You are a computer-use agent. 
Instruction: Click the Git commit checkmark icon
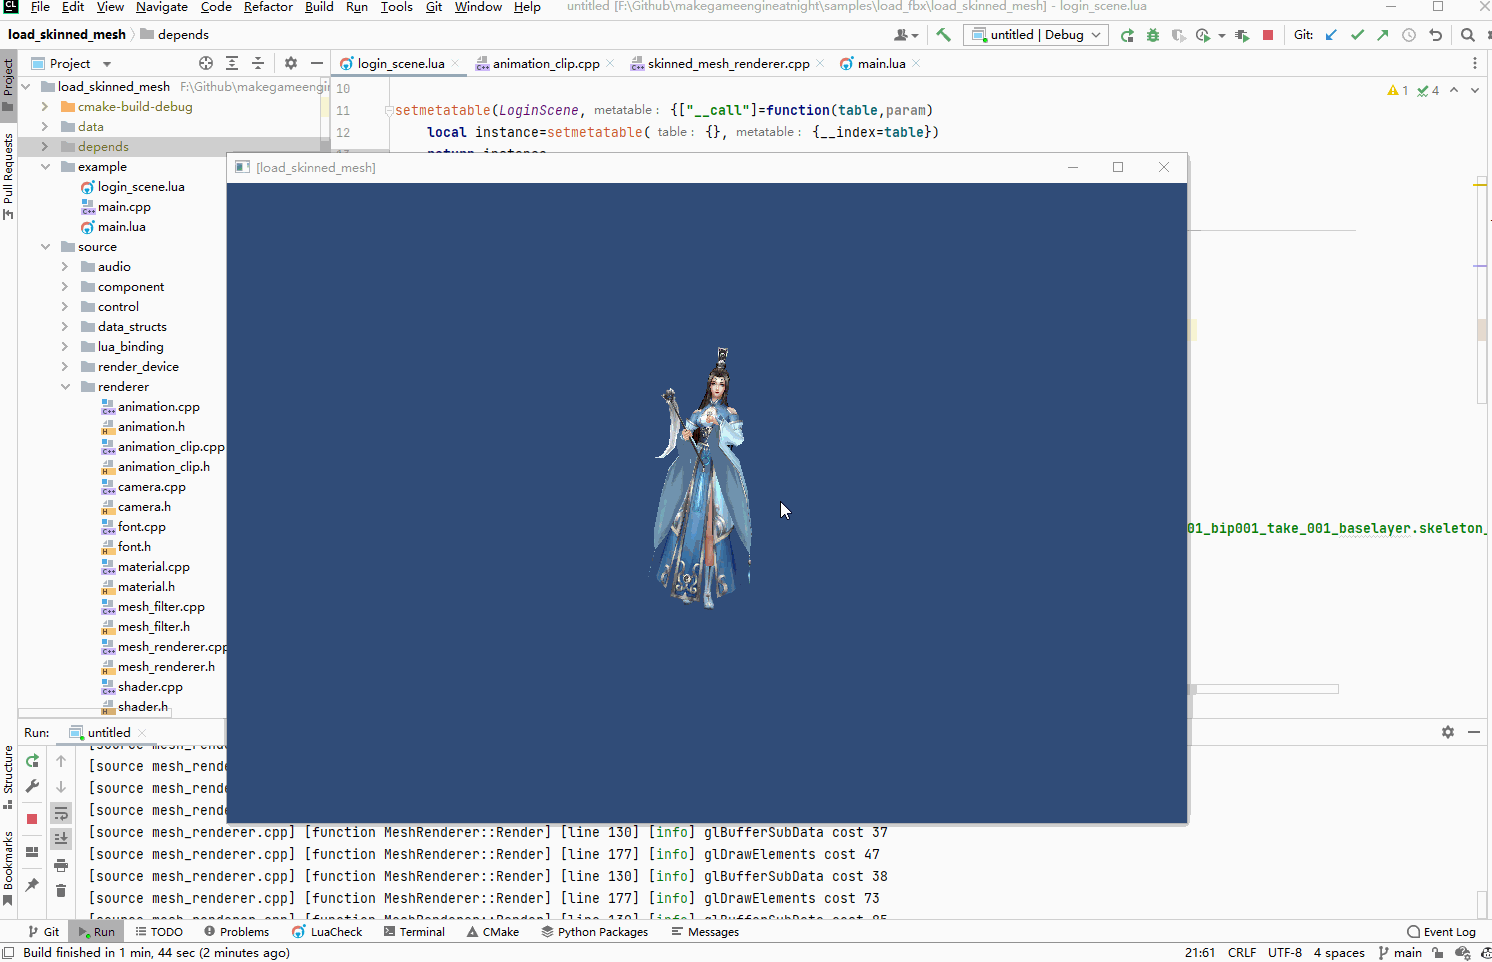click(1357, 35)
